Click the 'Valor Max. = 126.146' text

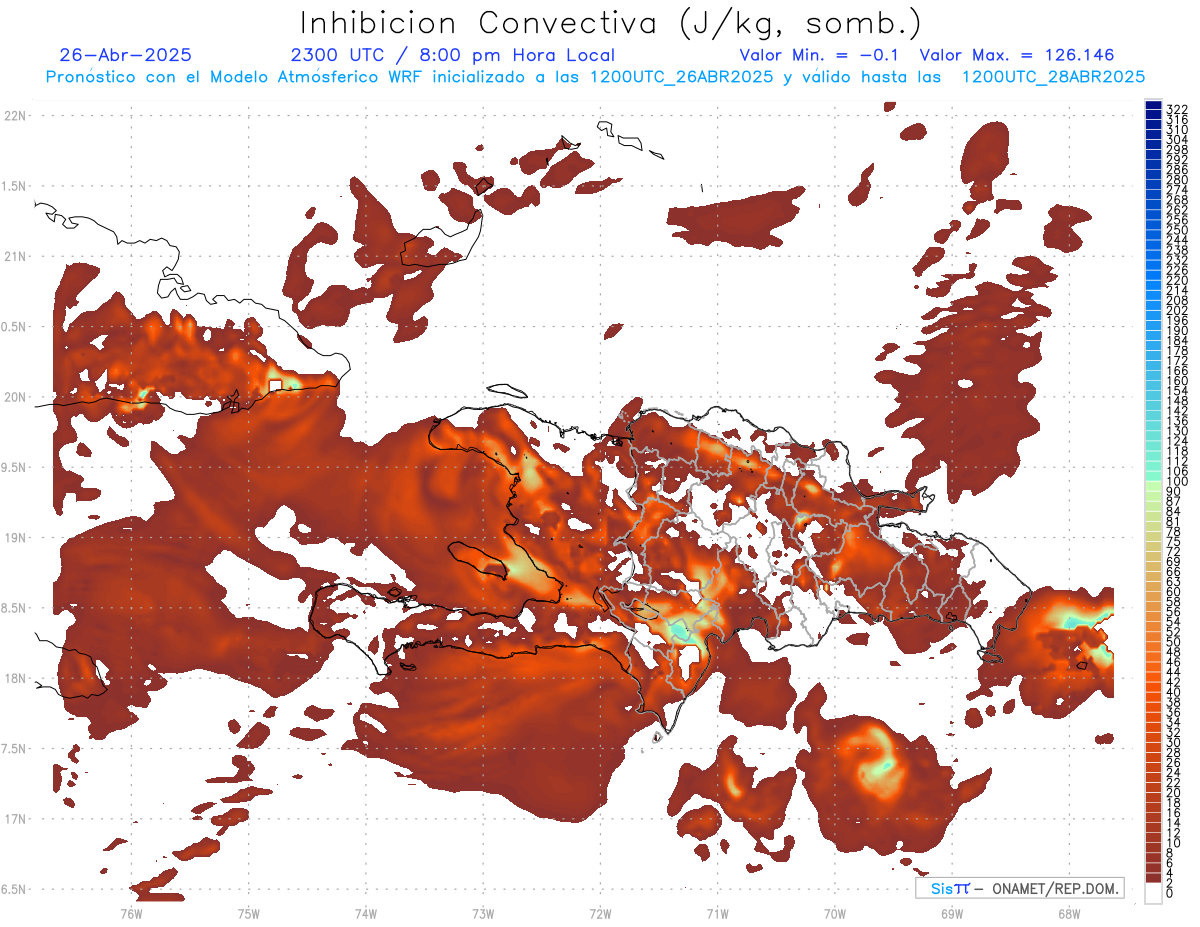[1016, 55]
